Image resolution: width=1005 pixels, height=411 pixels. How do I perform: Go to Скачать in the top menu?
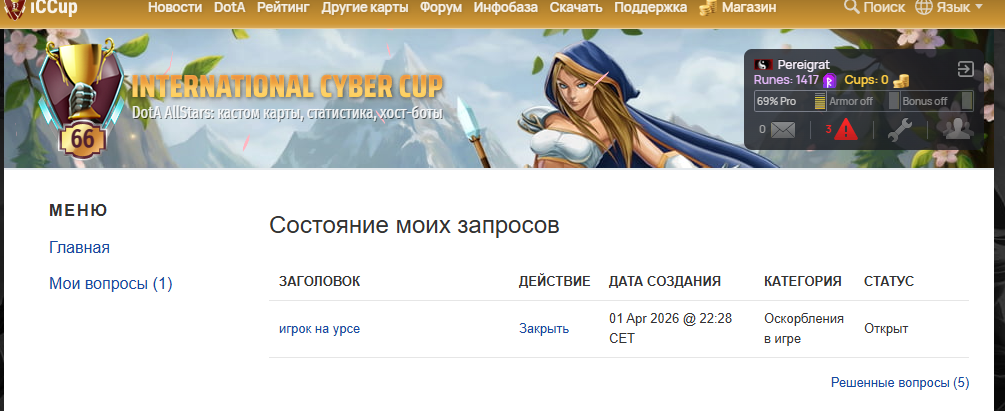pos(576,8)
